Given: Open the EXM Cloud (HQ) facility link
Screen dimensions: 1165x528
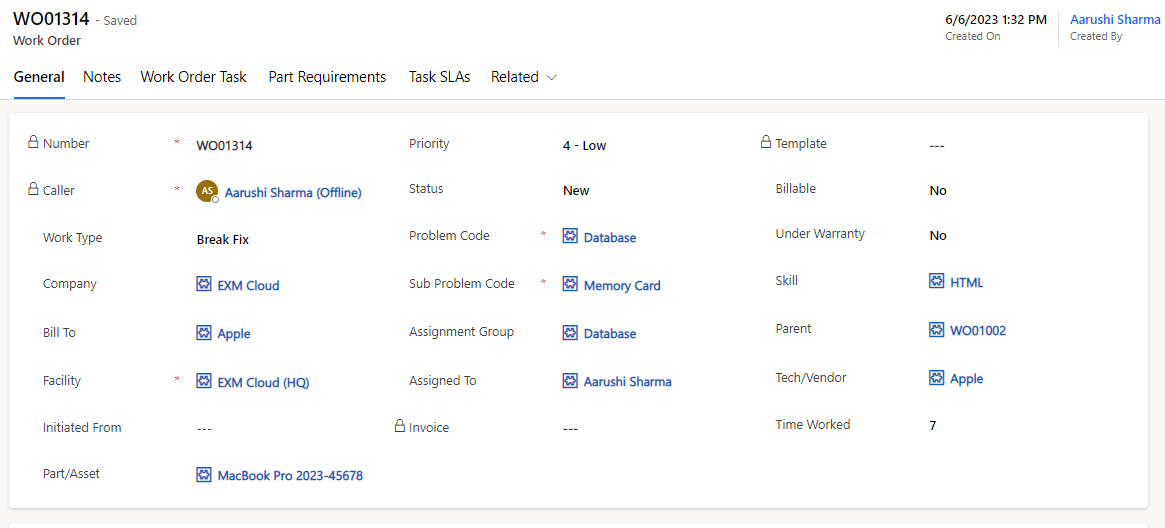Looking at the screenshot, I should point(264,382).
